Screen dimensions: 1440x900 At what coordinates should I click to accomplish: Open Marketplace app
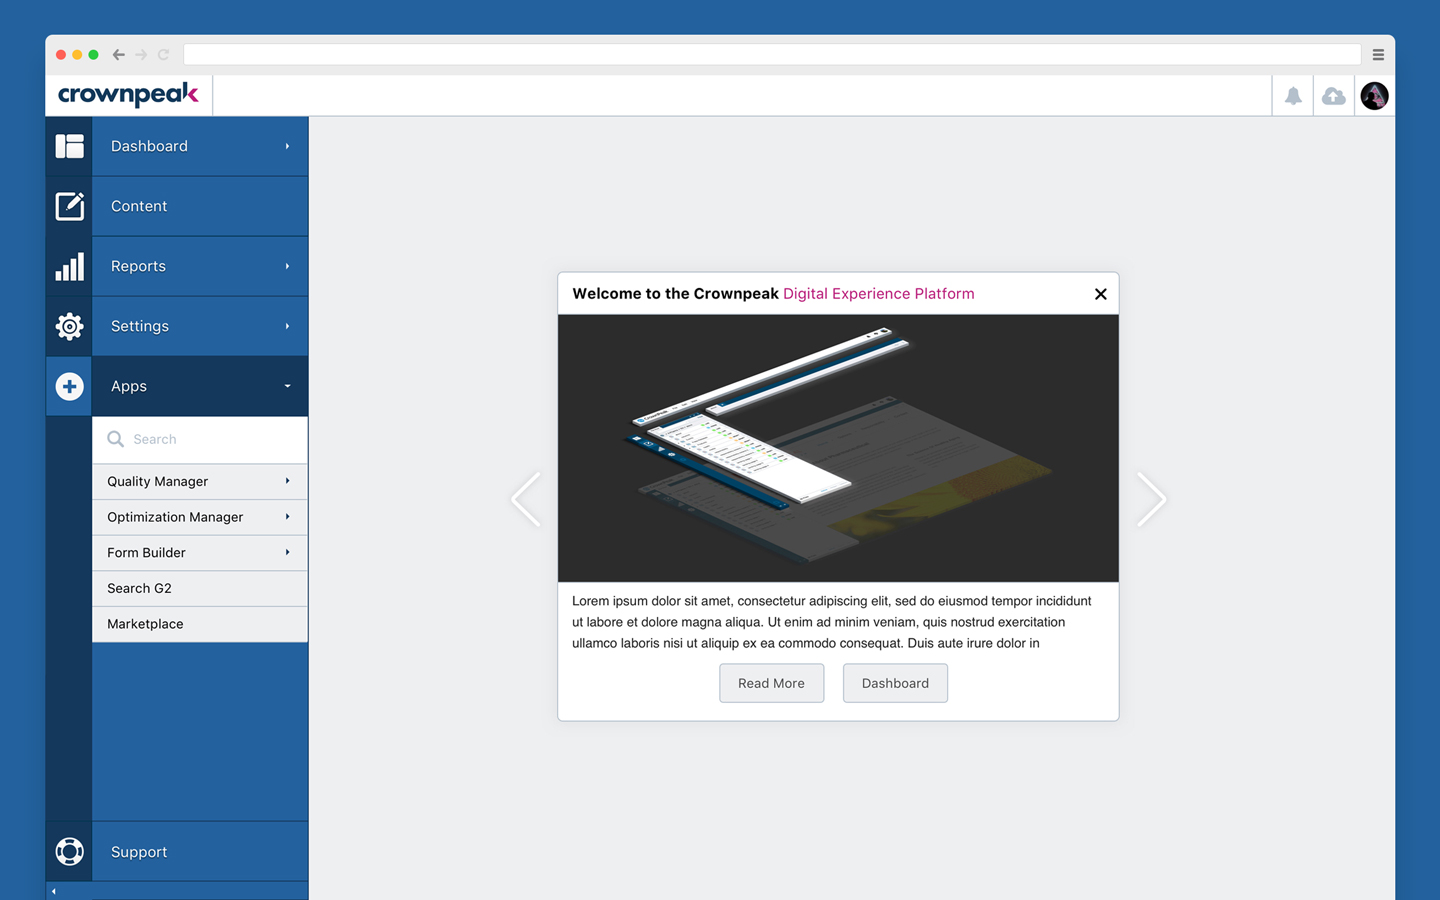pos(200,624)
